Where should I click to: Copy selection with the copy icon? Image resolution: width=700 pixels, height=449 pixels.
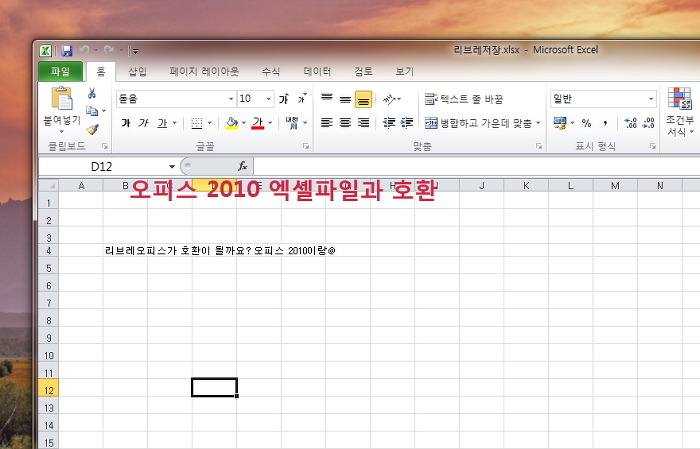92,111
